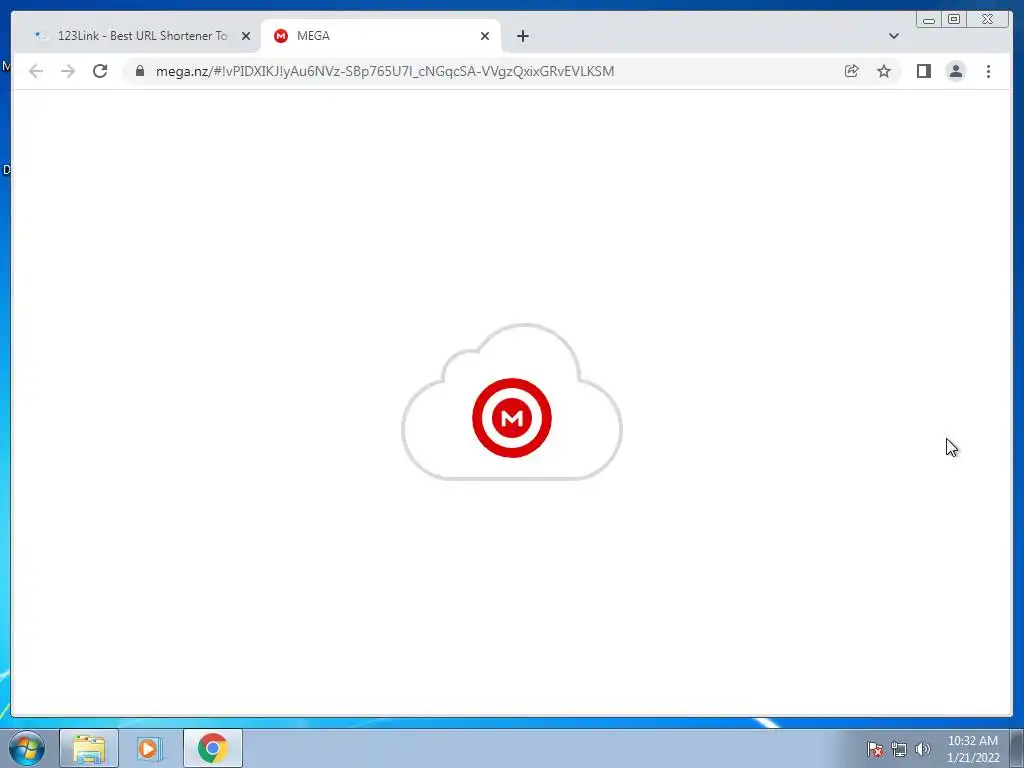Show desktop using the taskbar edge button
Screen dimensions: 1024x768
click(1017, 748)
